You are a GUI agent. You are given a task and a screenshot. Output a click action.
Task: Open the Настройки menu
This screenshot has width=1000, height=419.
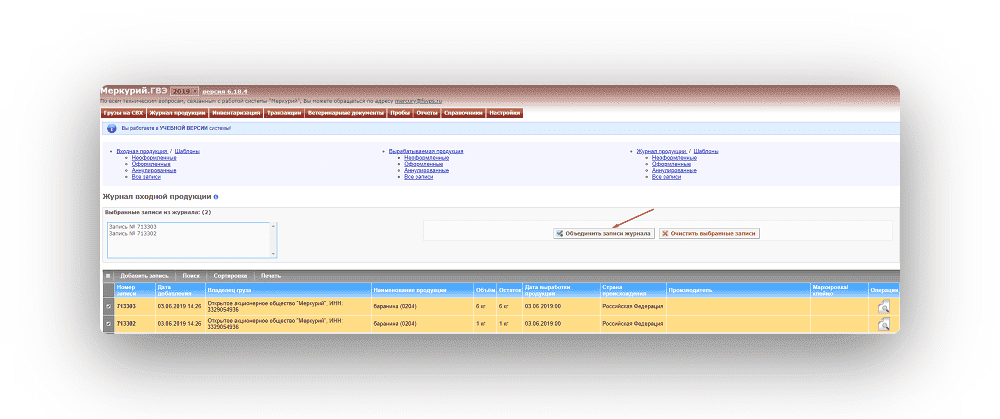coord(504,113)
